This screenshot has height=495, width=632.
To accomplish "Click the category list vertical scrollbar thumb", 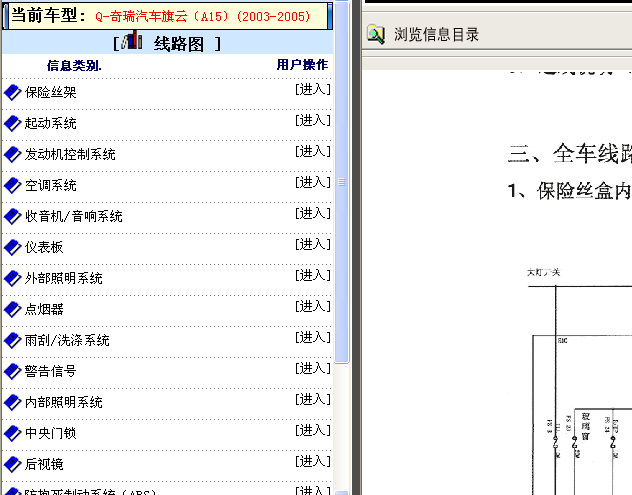I will point(341,182).
